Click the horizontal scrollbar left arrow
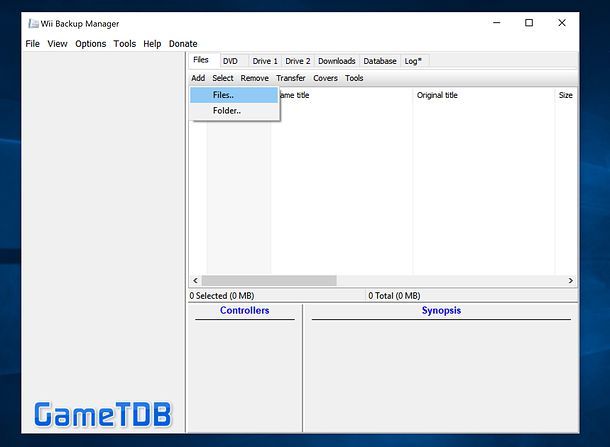The image size is (610, 447). tap(195, 280)
